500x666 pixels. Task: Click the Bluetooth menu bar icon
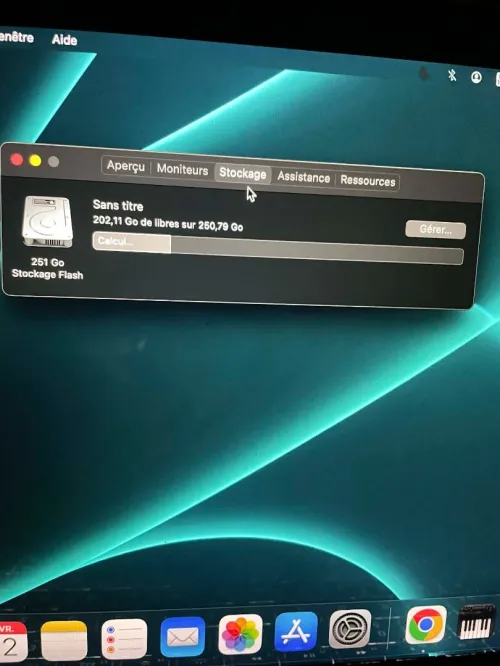[x=452, y=76]
